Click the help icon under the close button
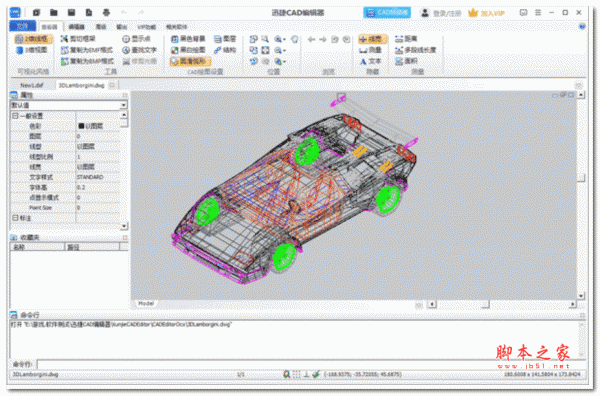This screenshot has height=396, width=600. [x=582, y=26]
